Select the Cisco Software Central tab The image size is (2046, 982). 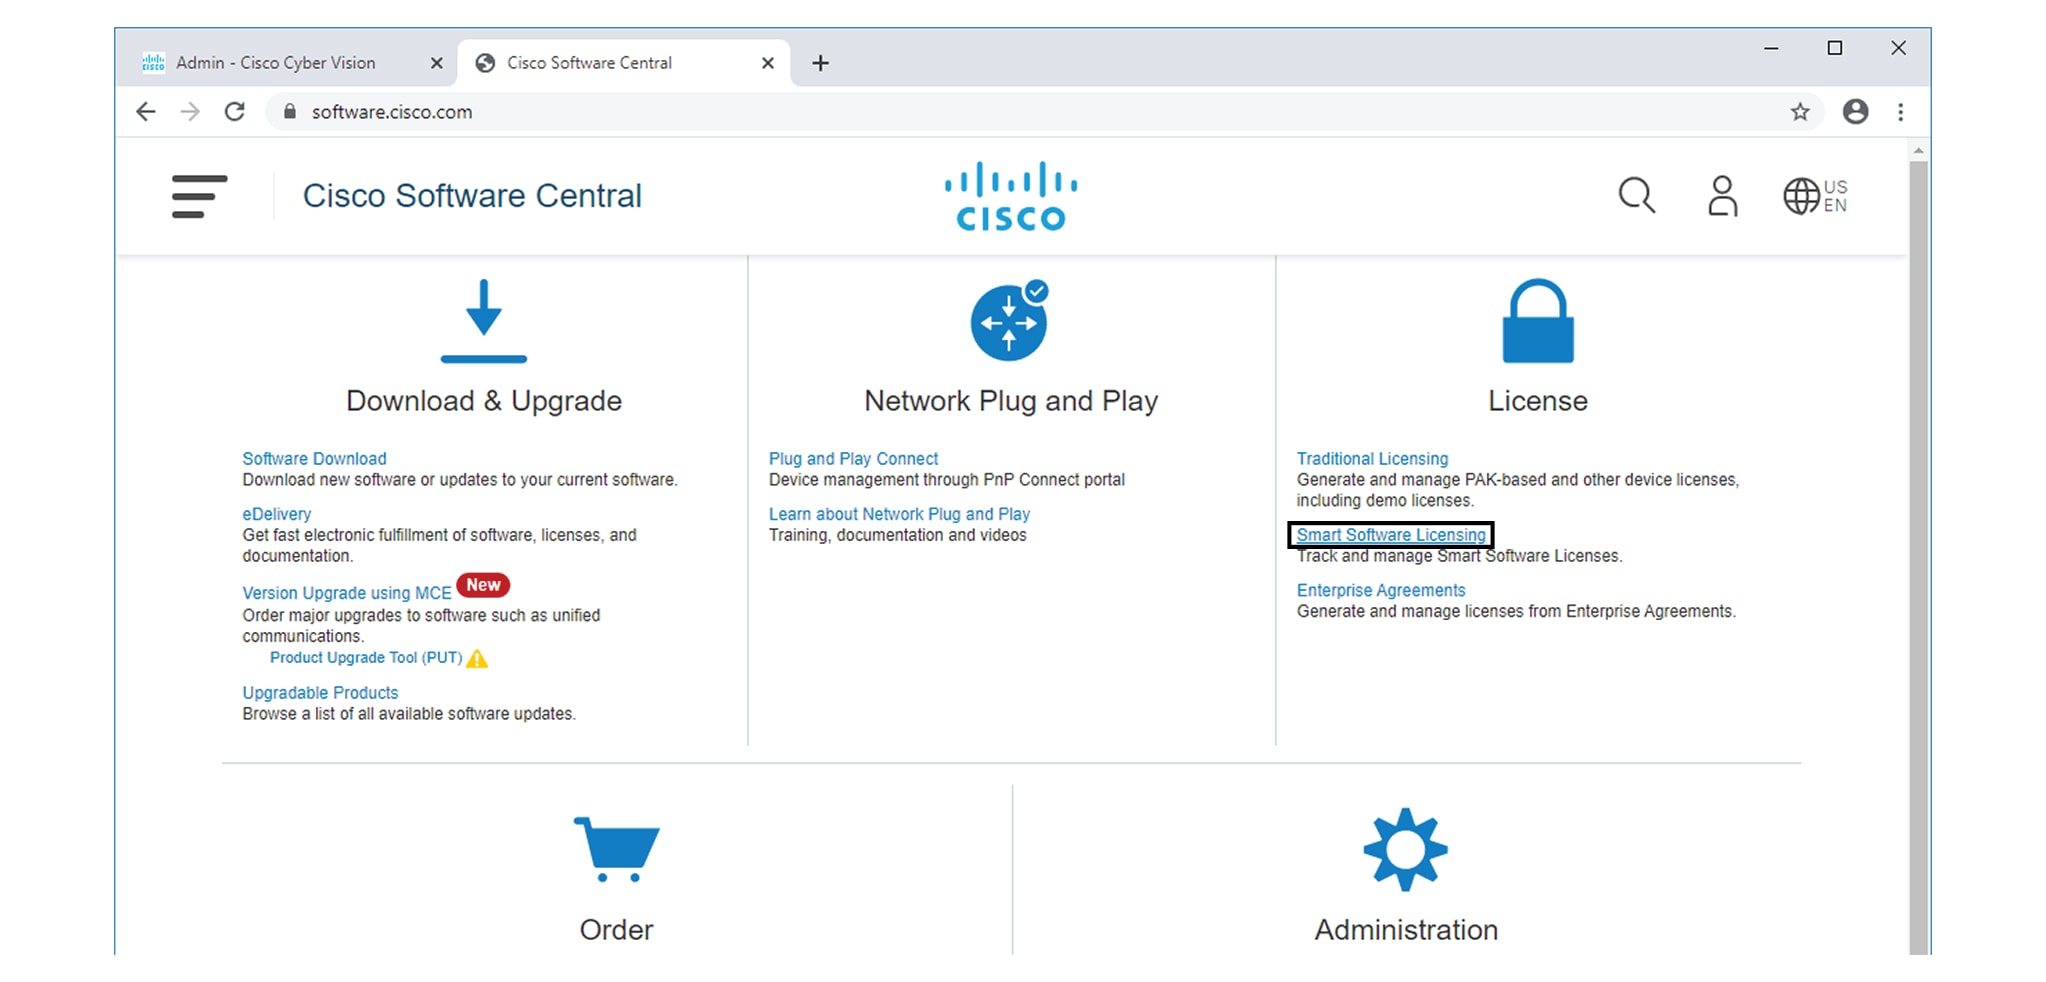pyautogui.click(x=624, y=63)
